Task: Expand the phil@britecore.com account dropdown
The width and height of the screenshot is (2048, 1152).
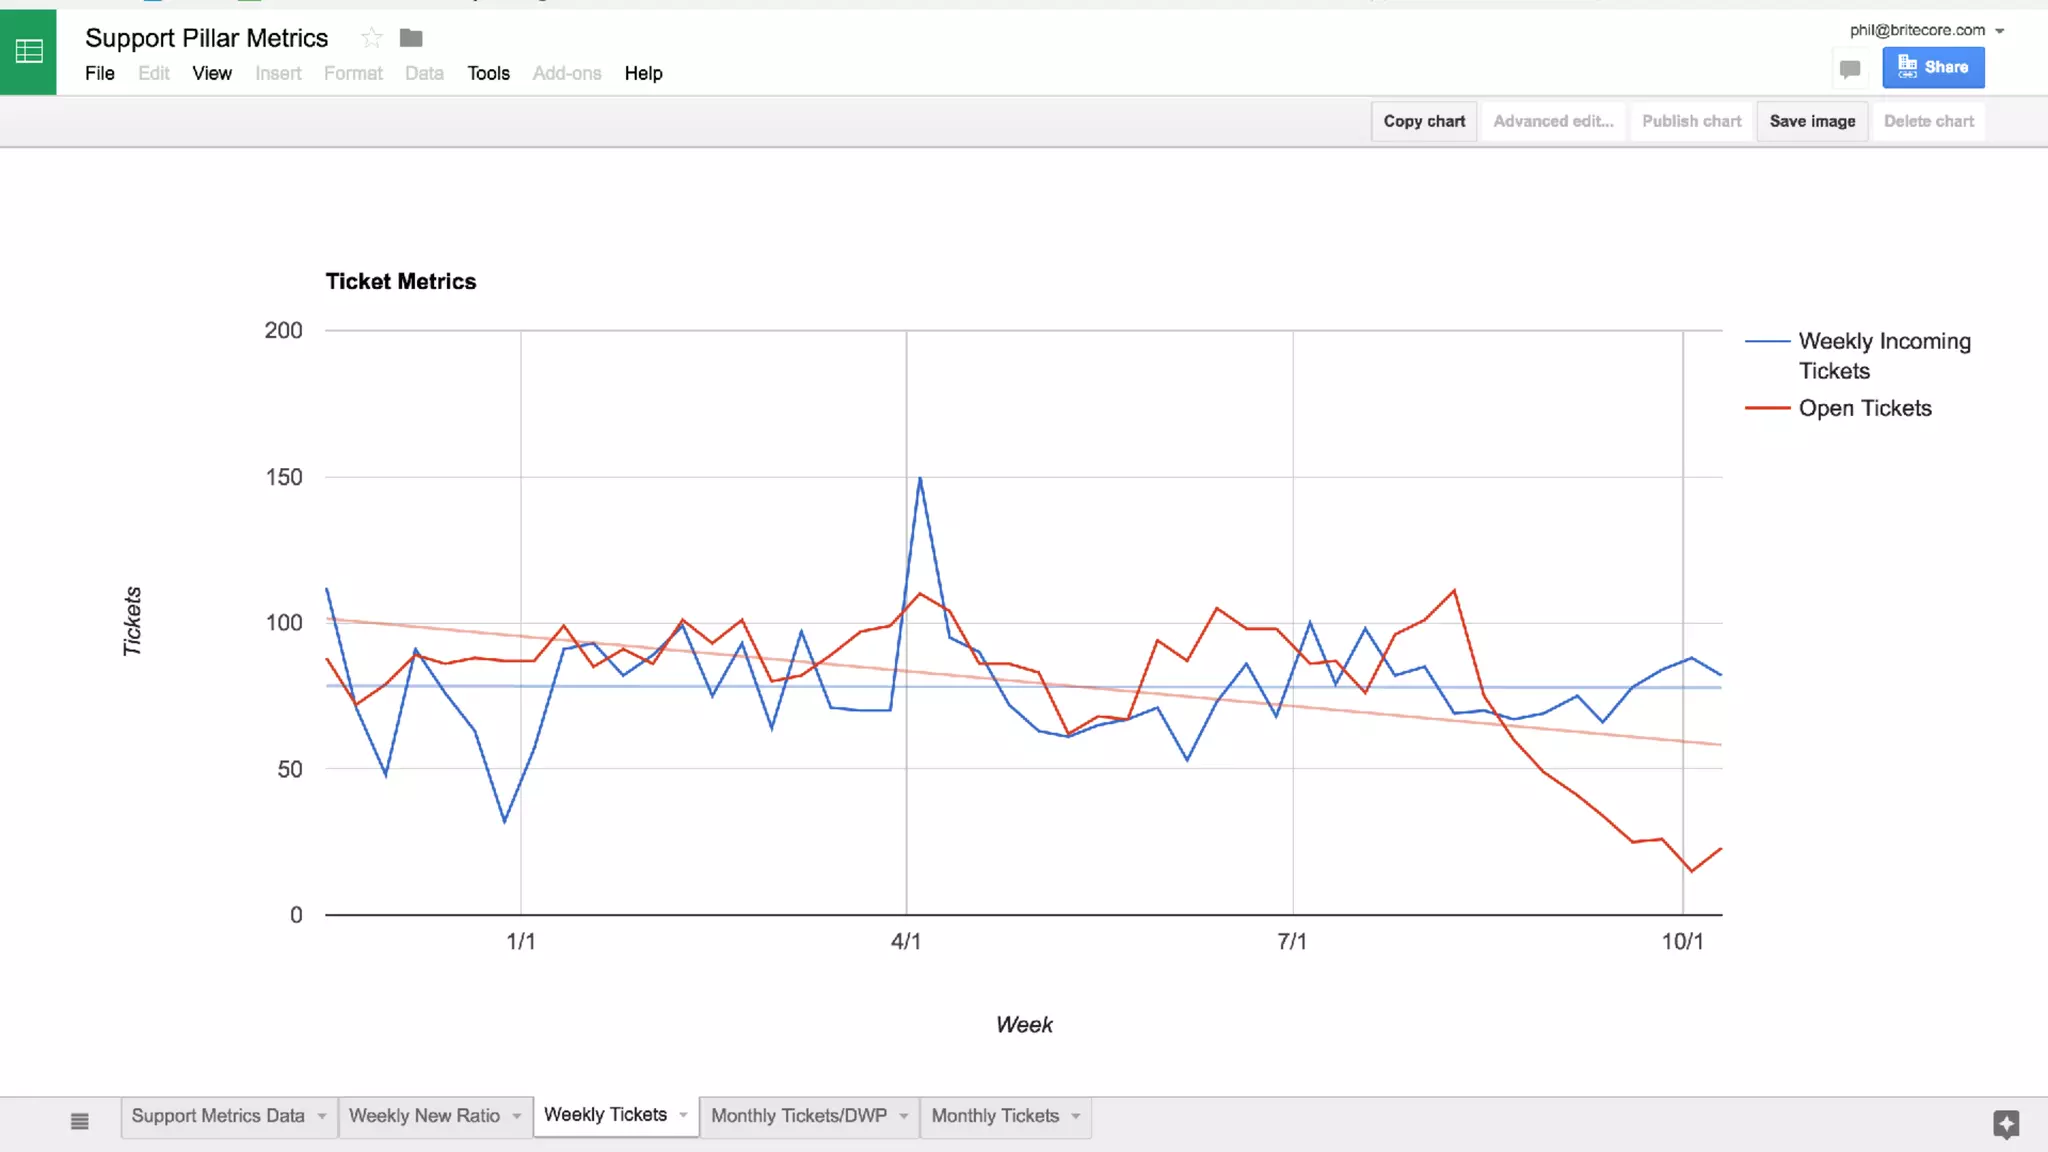Action: click(x=1999, y=31)
